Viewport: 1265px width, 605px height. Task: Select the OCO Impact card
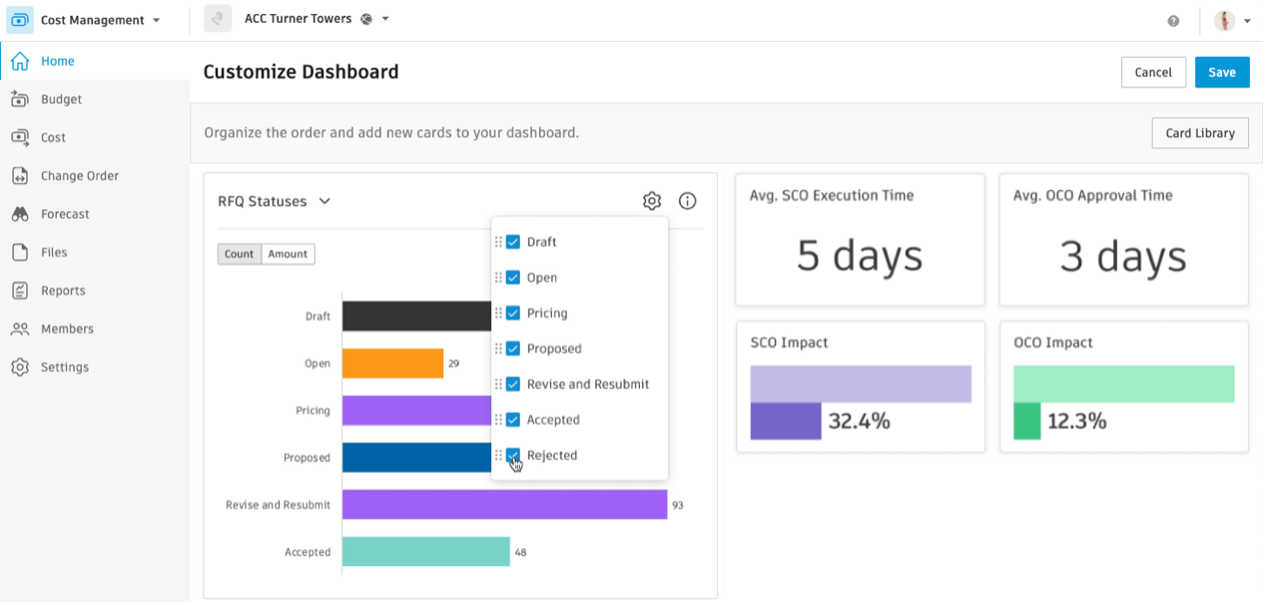pyautogui.click(x=1124, y=387)
